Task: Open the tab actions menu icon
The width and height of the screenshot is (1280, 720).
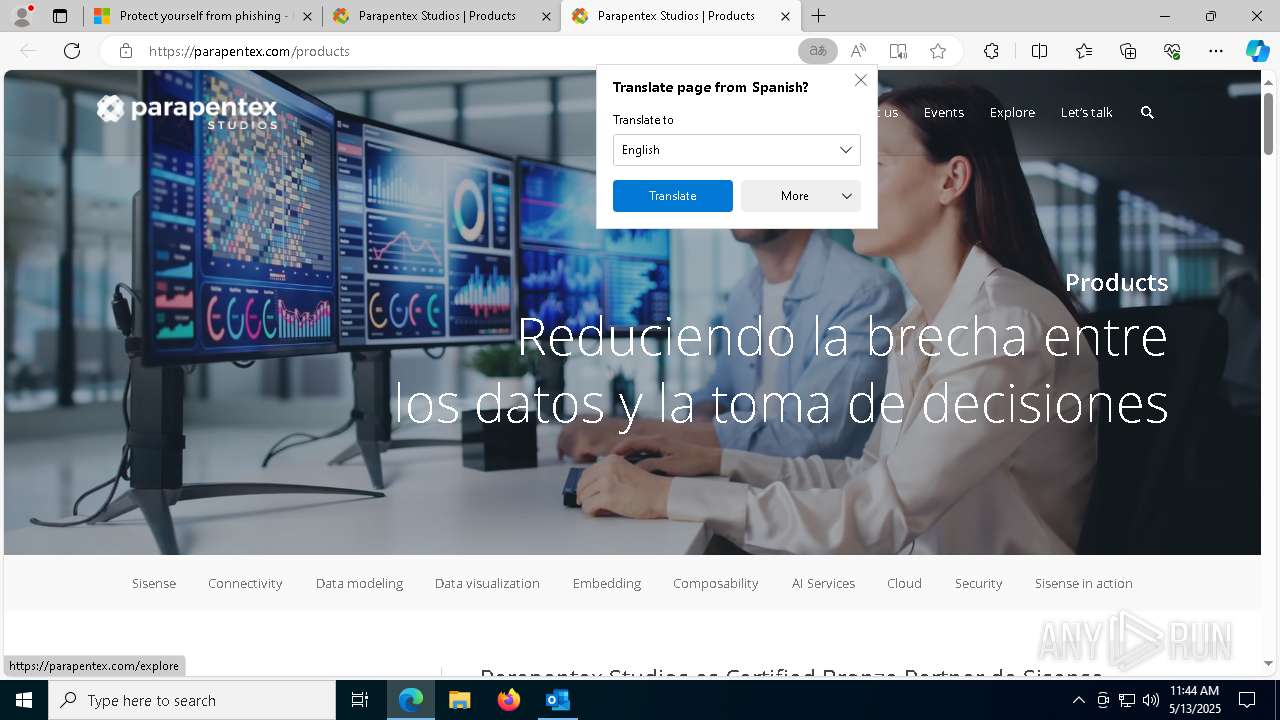Action: point(60,16)
